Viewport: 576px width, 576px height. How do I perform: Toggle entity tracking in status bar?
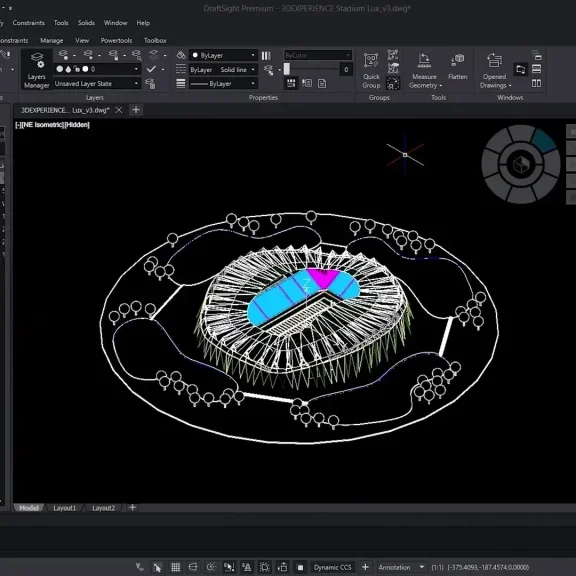click(x=246, y=567)
